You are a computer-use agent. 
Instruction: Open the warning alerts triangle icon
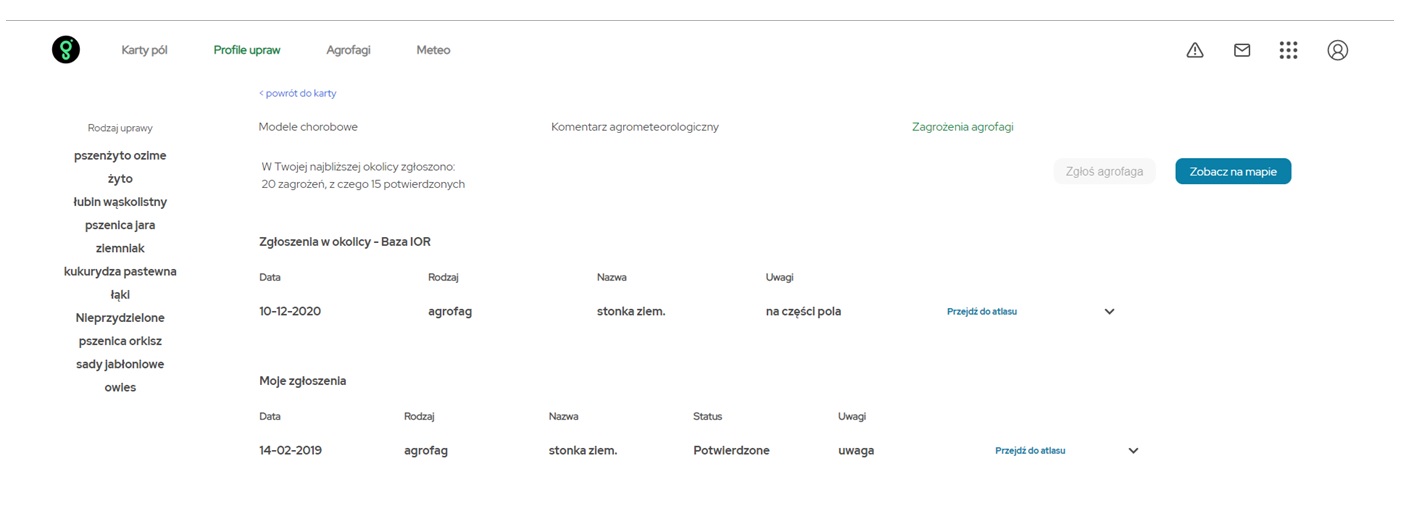coord(1195,50)
